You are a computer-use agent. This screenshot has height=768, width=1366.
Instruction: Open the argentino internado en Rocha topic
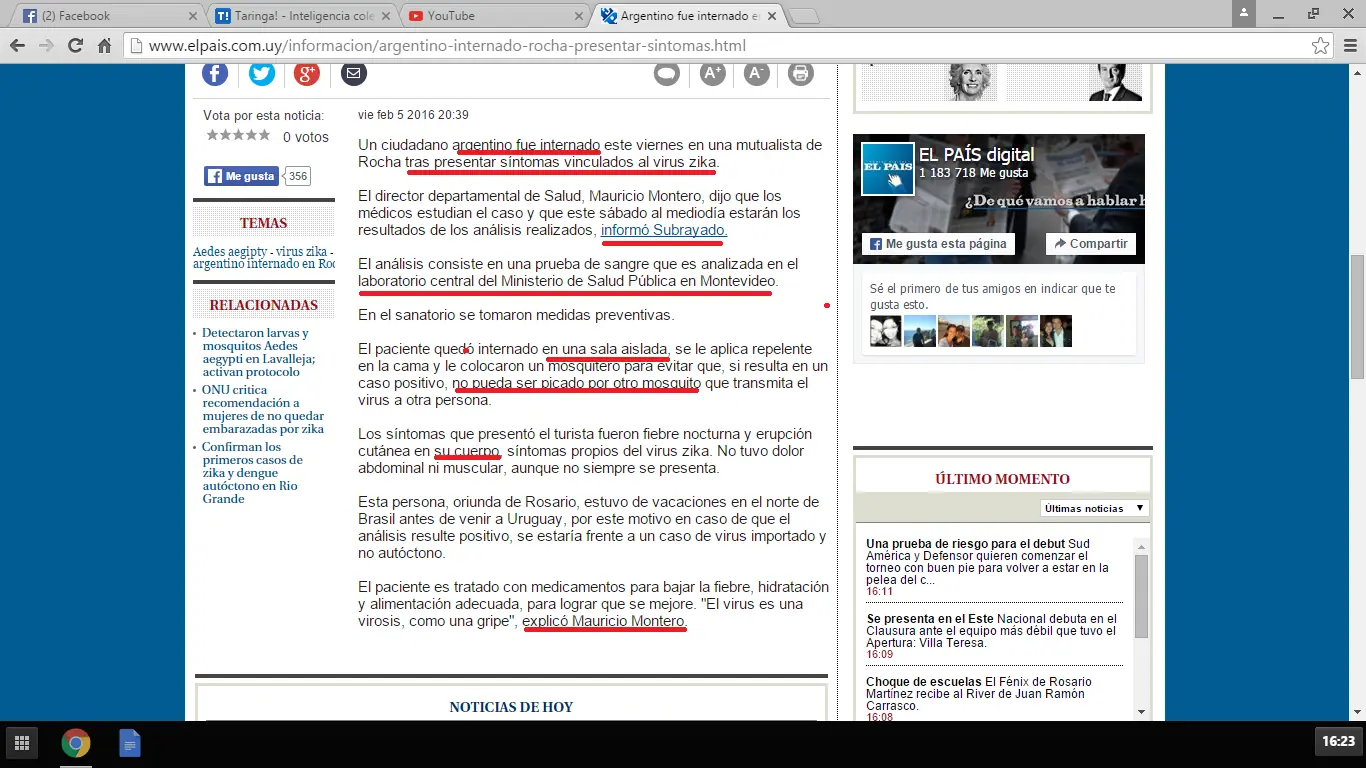pyautogui.click(x=263, y=264)
